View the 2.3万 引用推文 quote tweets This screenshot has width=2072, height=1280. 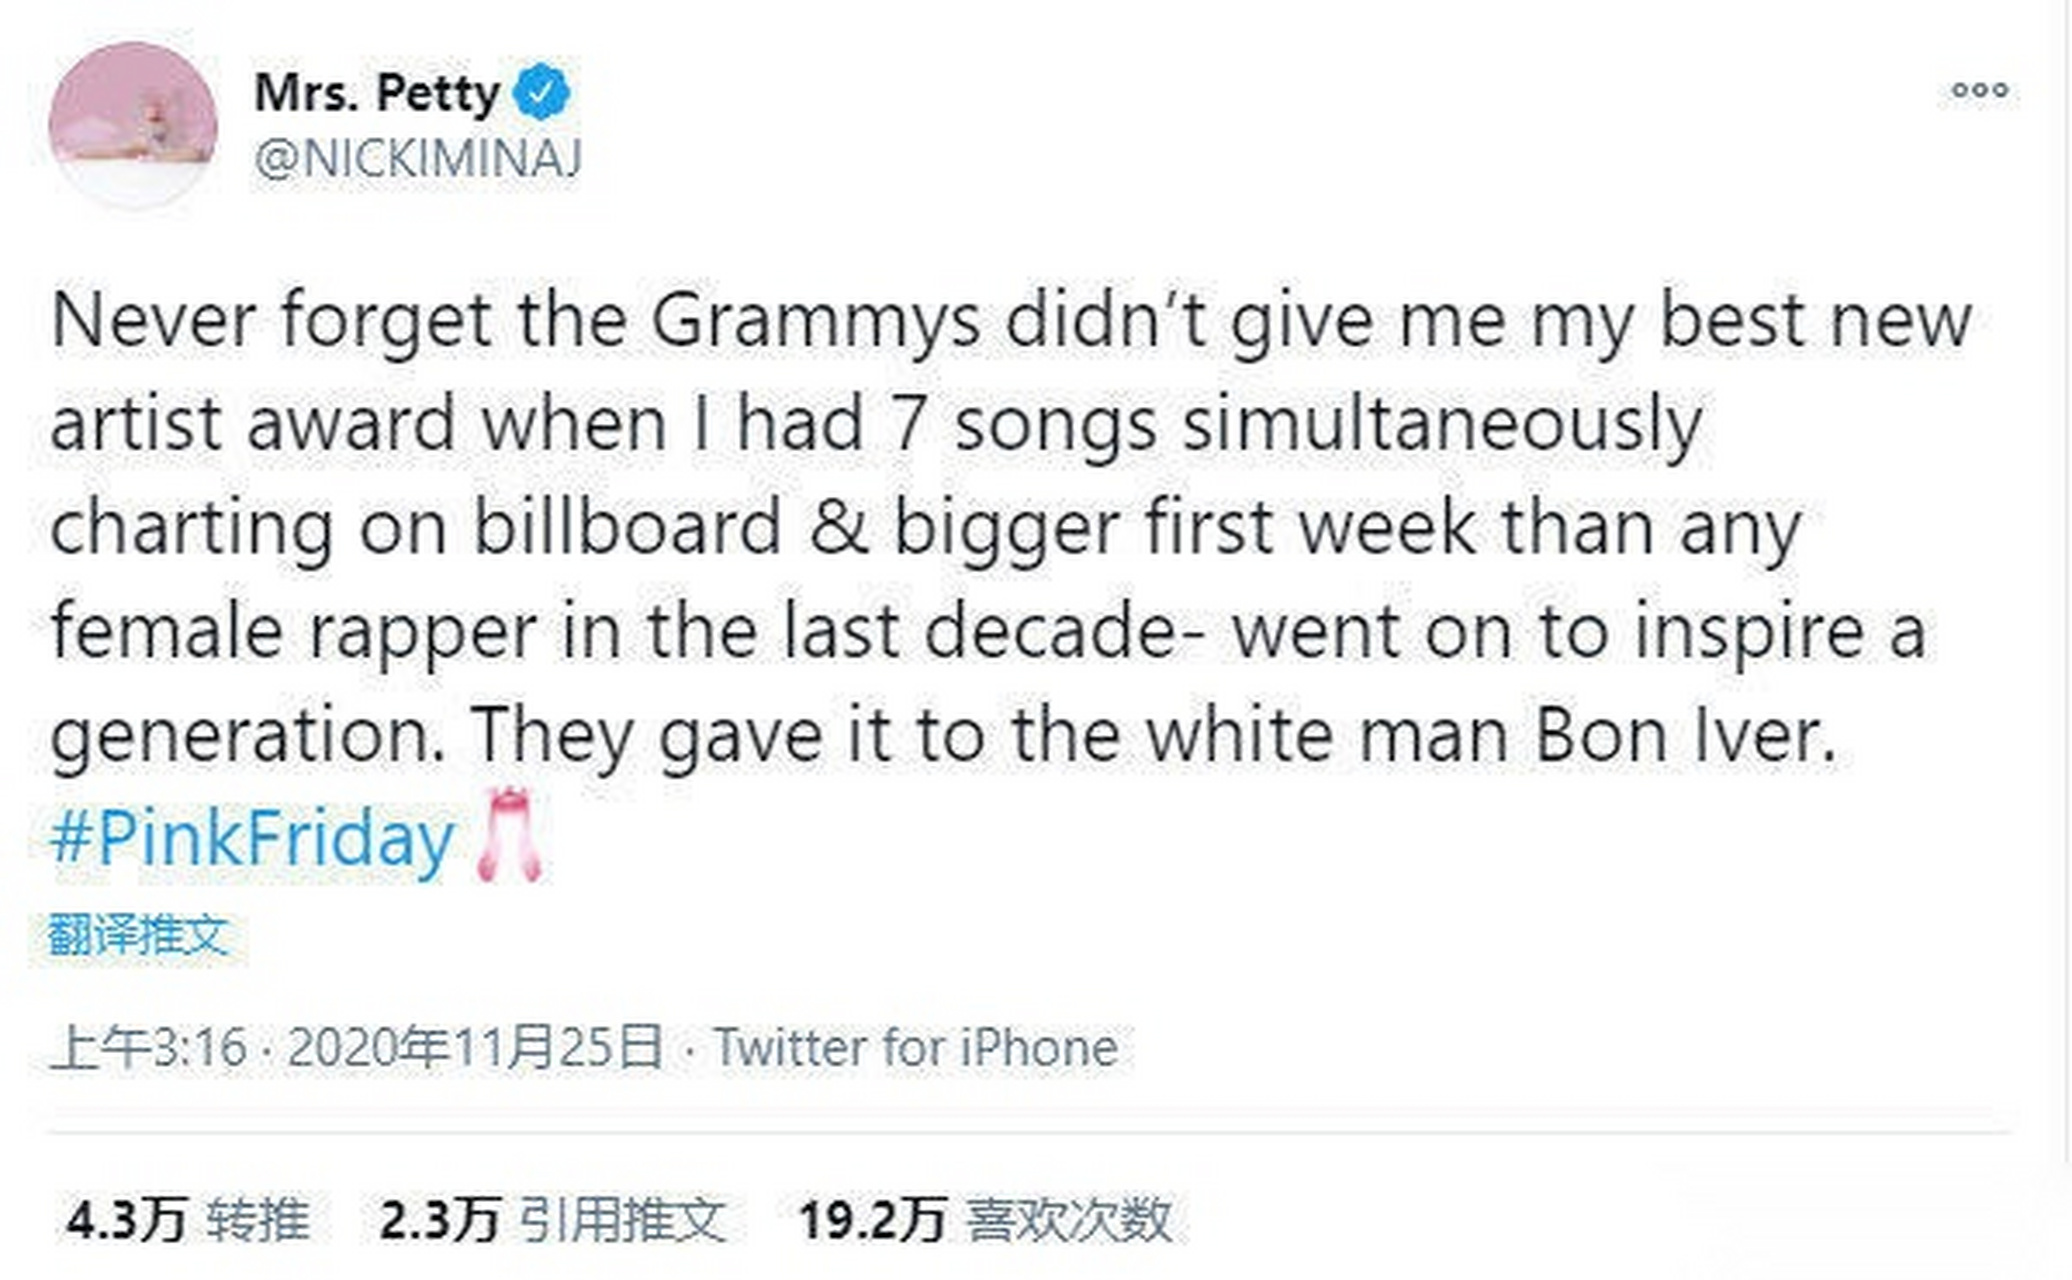point(552,1220)
